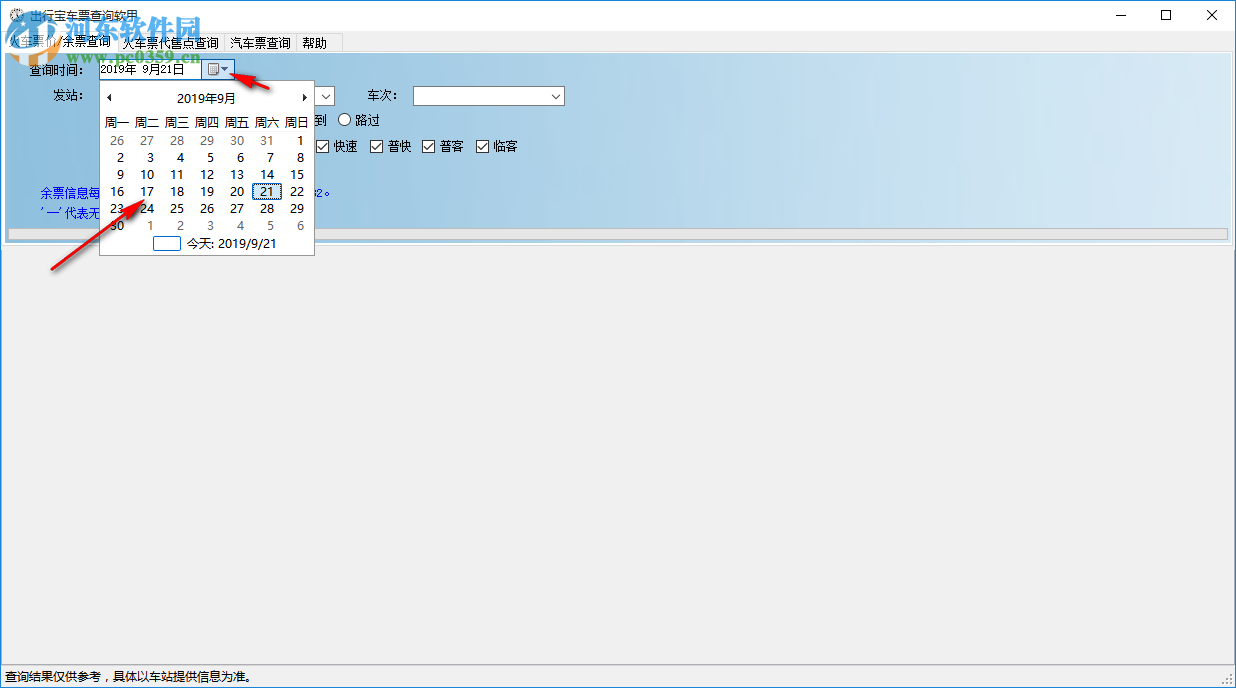Viewport: 1236px width, 688px height.
Task: Open the 发站 dropdown list
Action: (325, 96)
